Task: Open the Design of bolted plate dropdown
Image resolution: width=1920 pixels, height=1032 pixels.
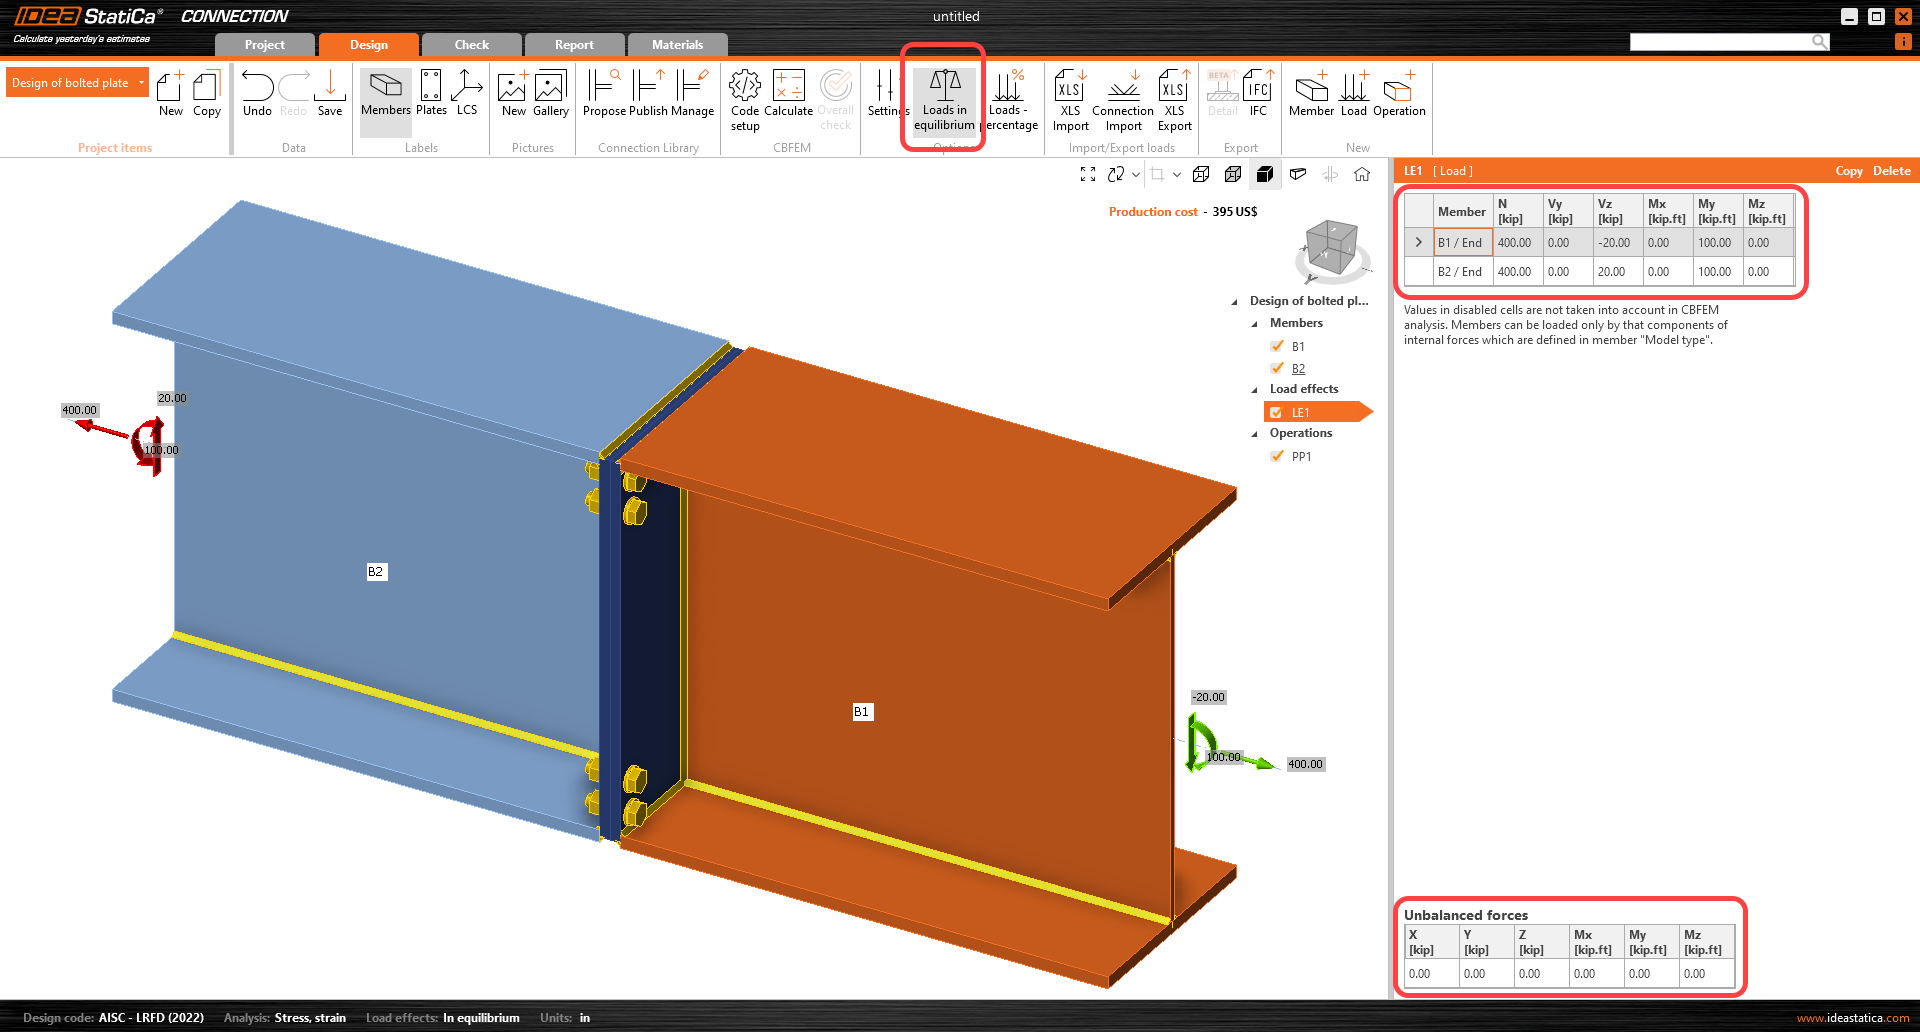Action: 141,82
